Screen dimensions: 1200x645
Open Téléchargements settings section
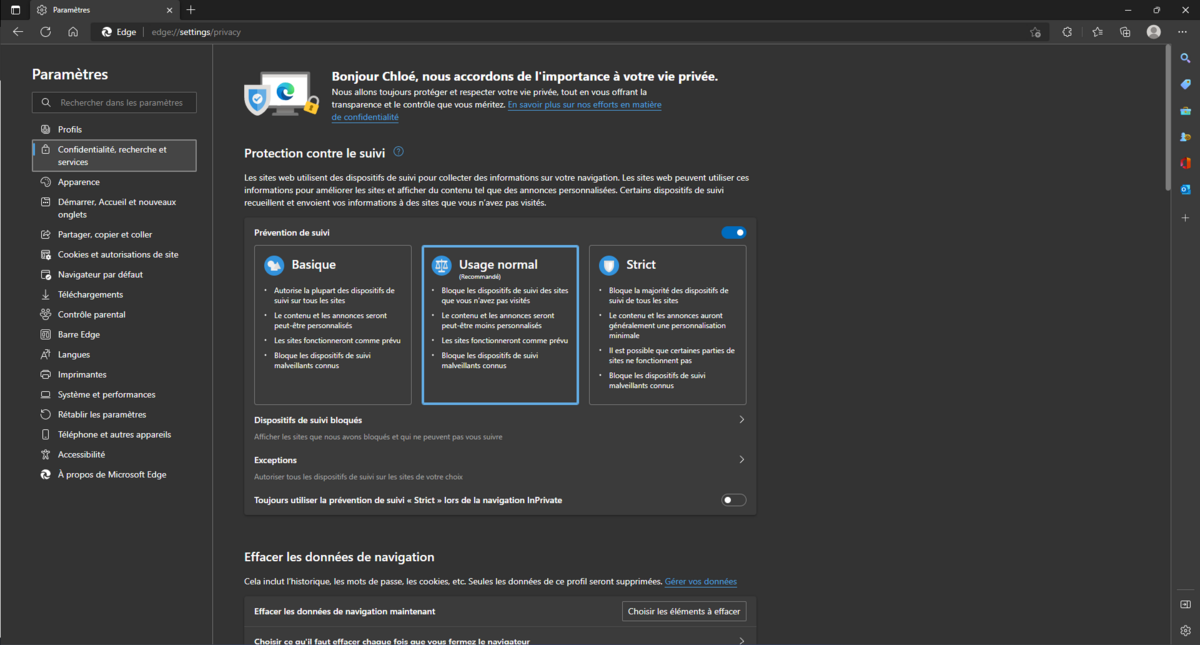point(114,294)
